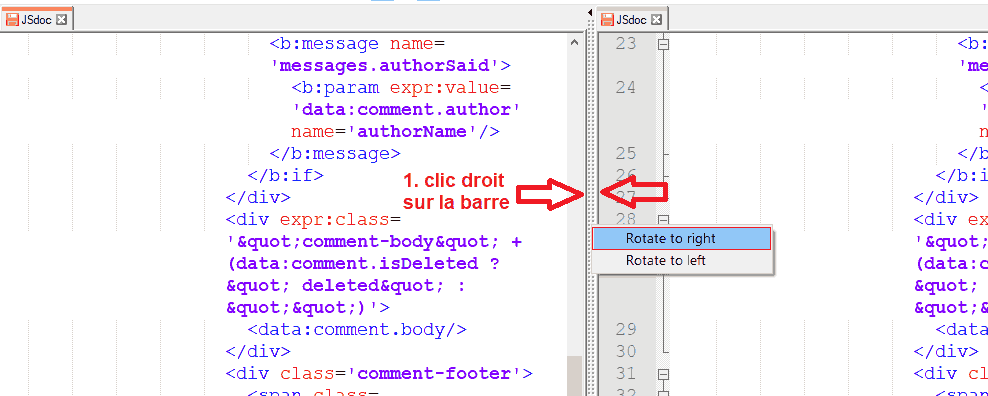Click line number 24 in the right pane's margin
Viewport: 988px width, 396px height.
click(x=625, y=87)
